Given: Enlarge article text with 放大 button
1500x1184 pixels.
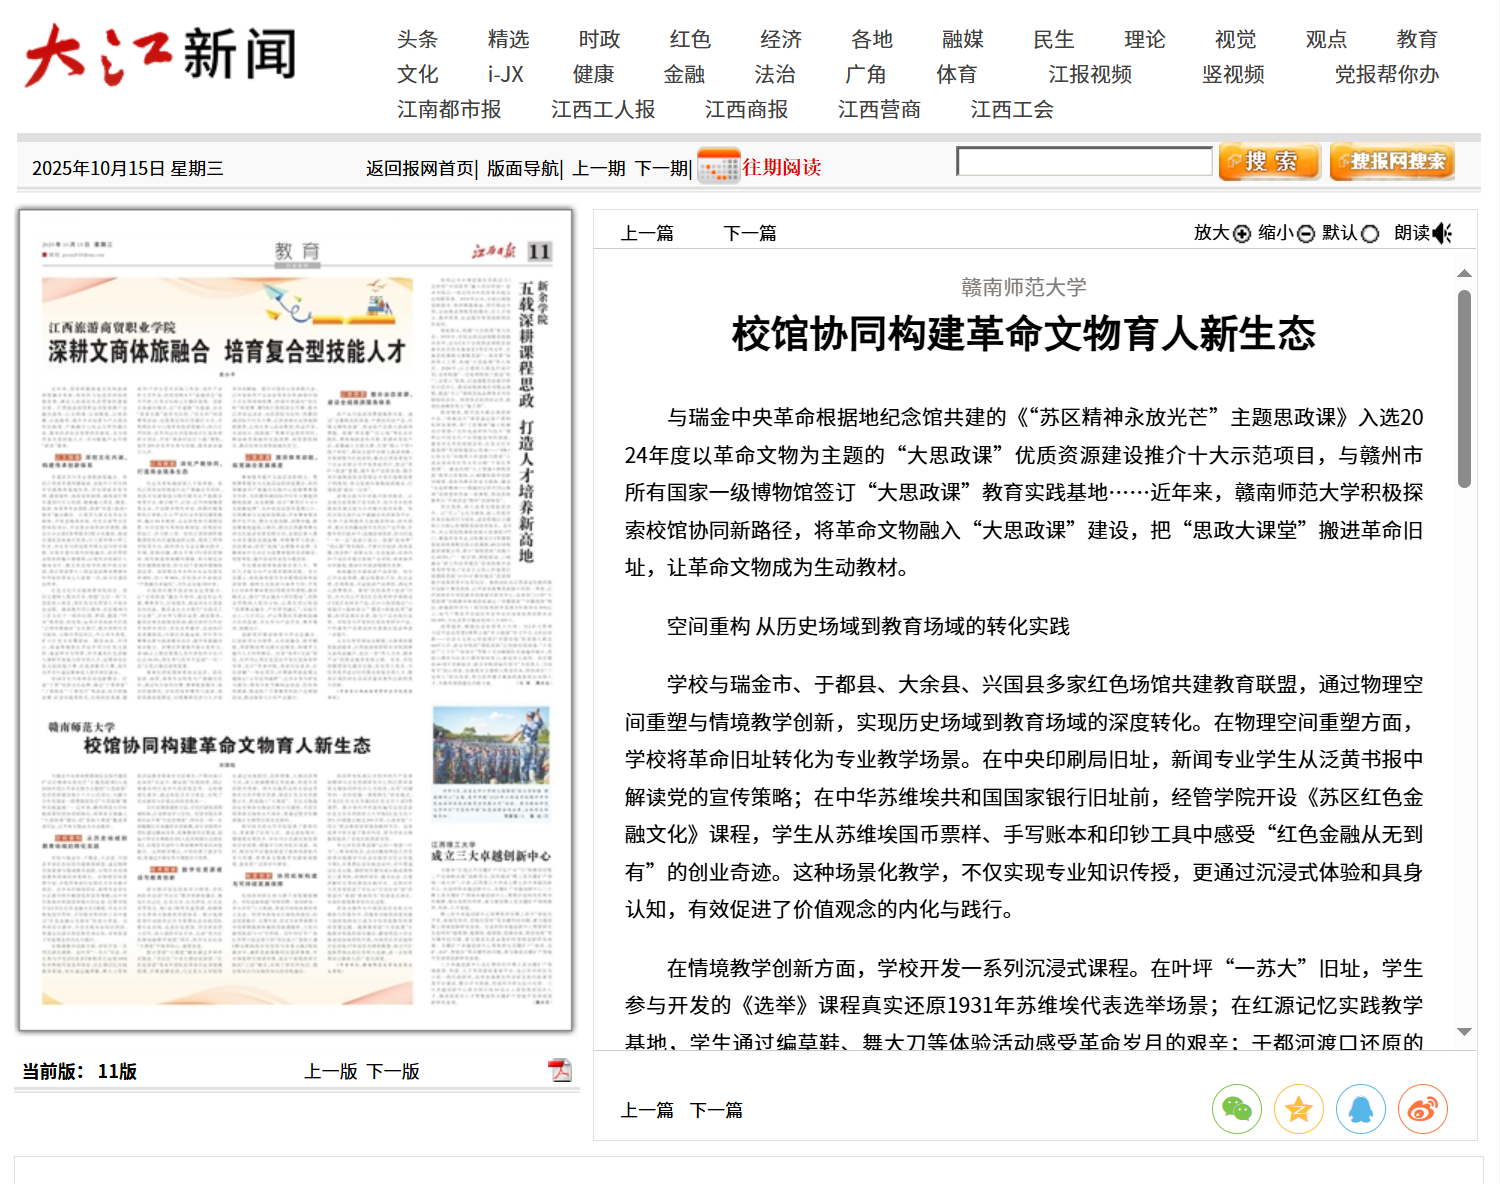Looking at the screenshot, I should 1222,233.
